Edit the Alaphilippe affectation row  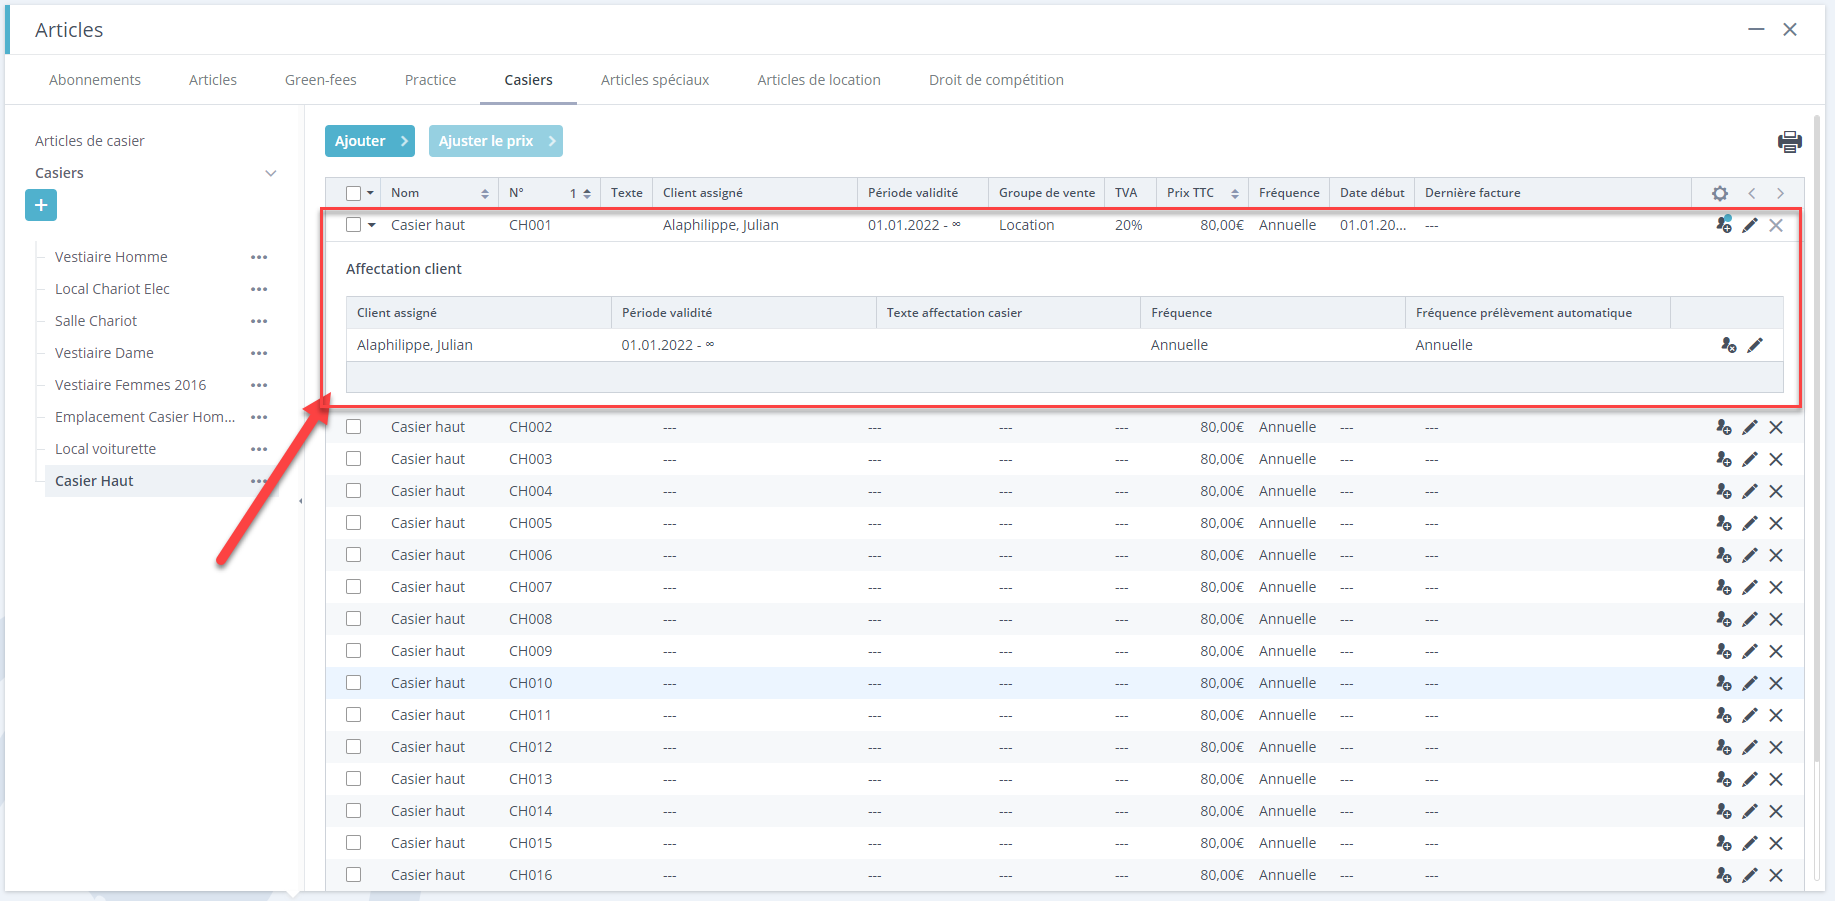[x=1755, y=345]
